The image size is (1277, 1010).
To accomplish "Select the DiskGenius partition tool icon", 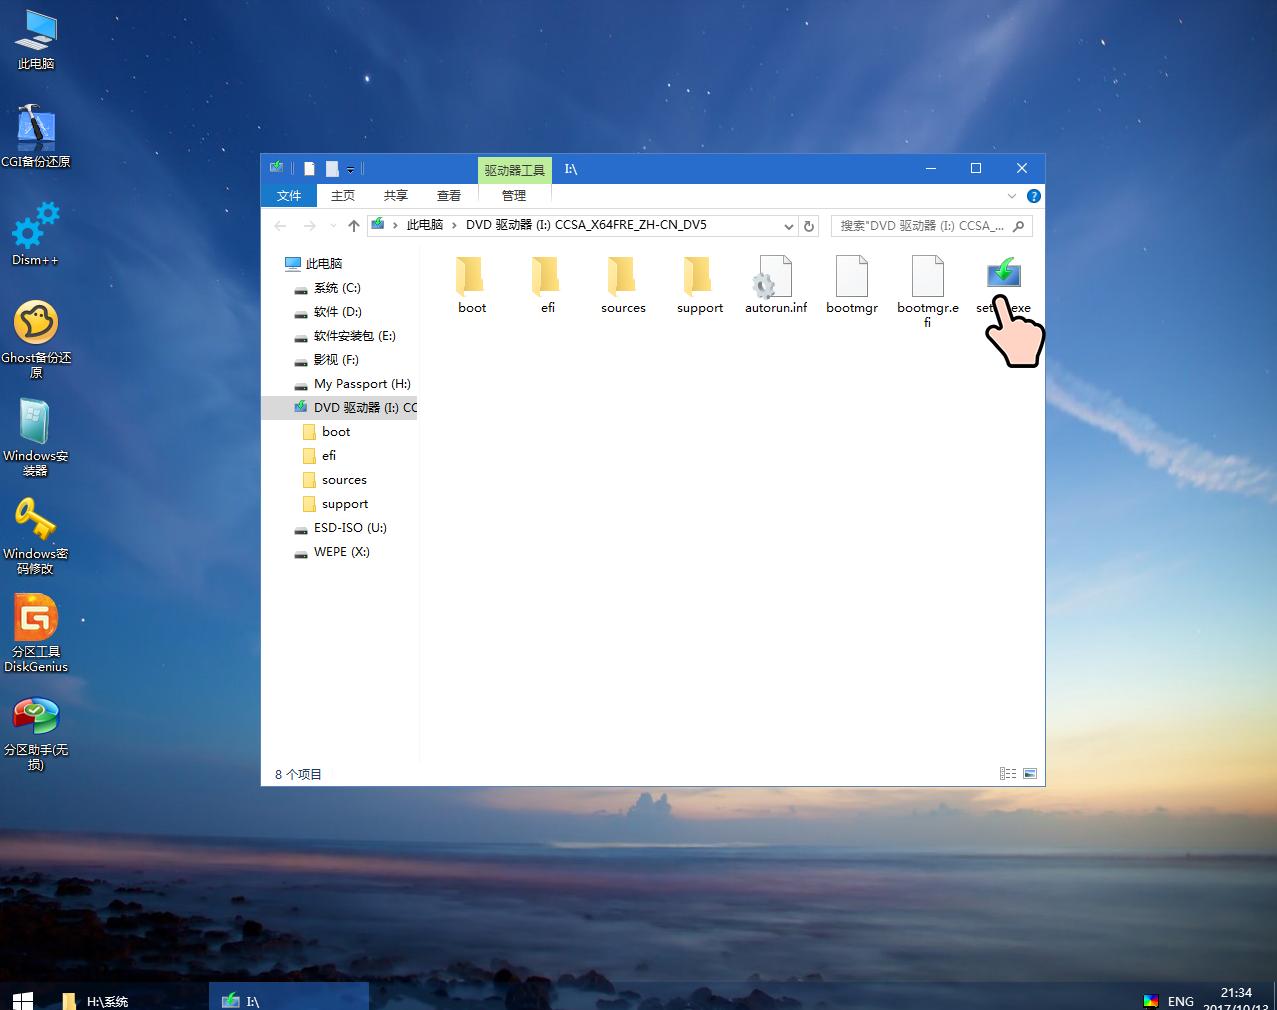I will pyautogui.click(x=35, y=620).
